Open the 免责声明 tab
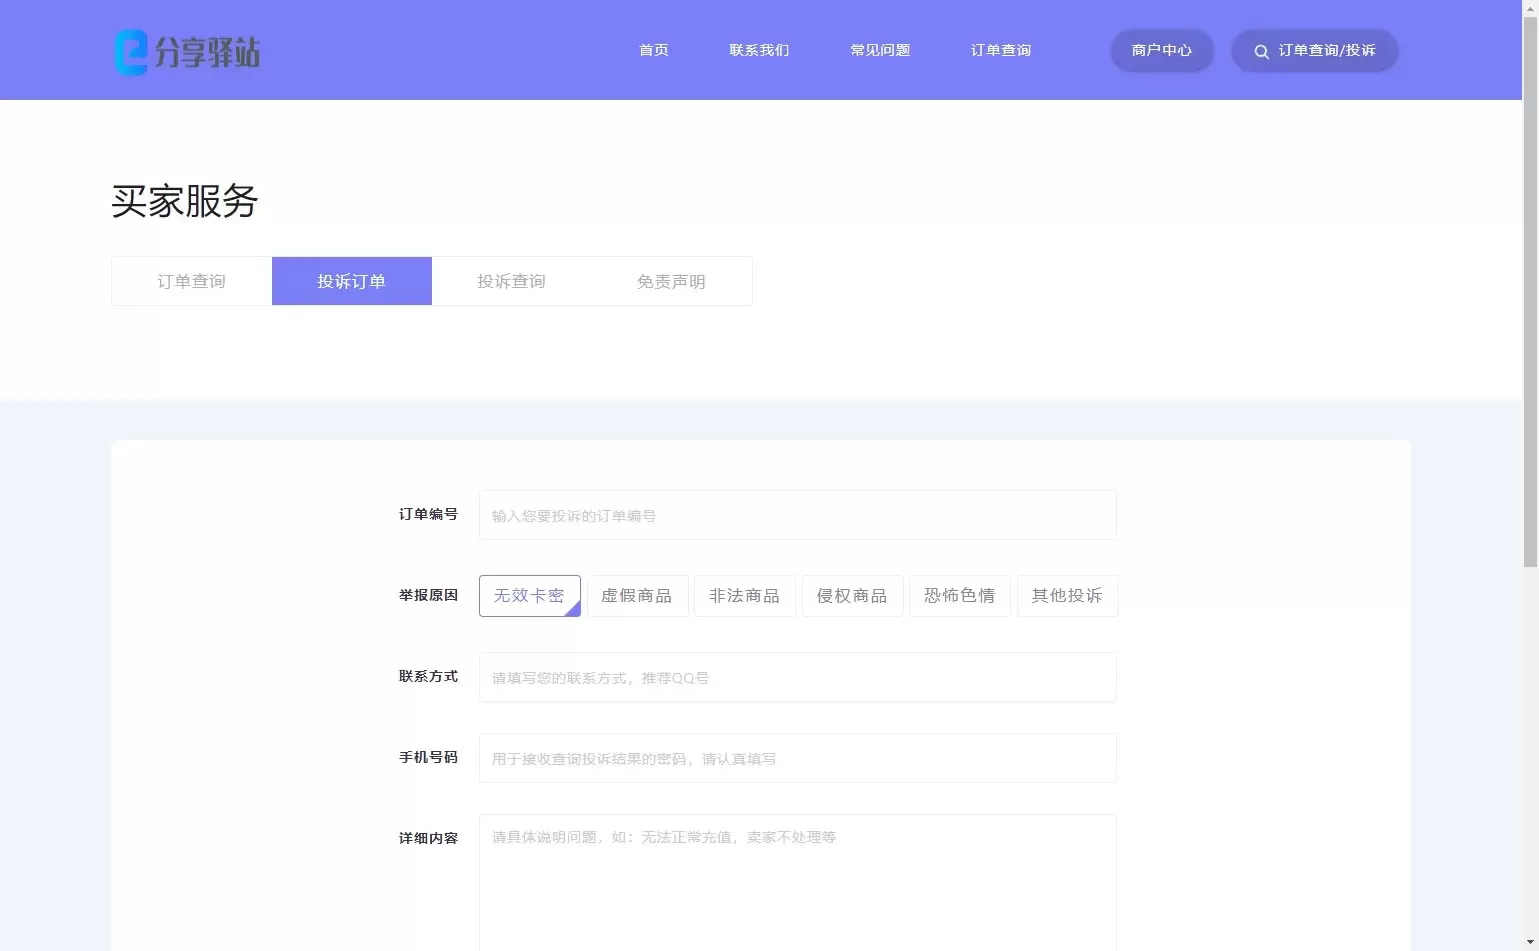 (672, 281)
